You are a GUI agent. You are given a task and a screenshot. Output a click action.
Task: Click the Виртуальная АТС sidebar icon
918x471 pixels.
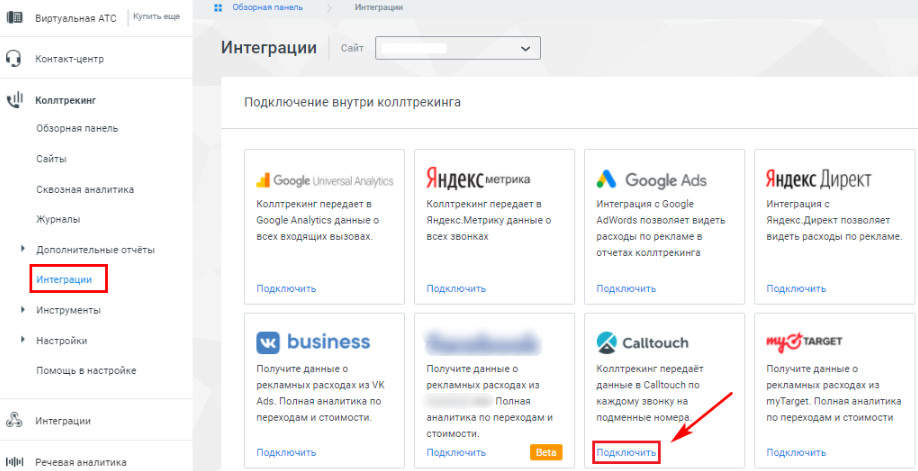pos(14,18)
